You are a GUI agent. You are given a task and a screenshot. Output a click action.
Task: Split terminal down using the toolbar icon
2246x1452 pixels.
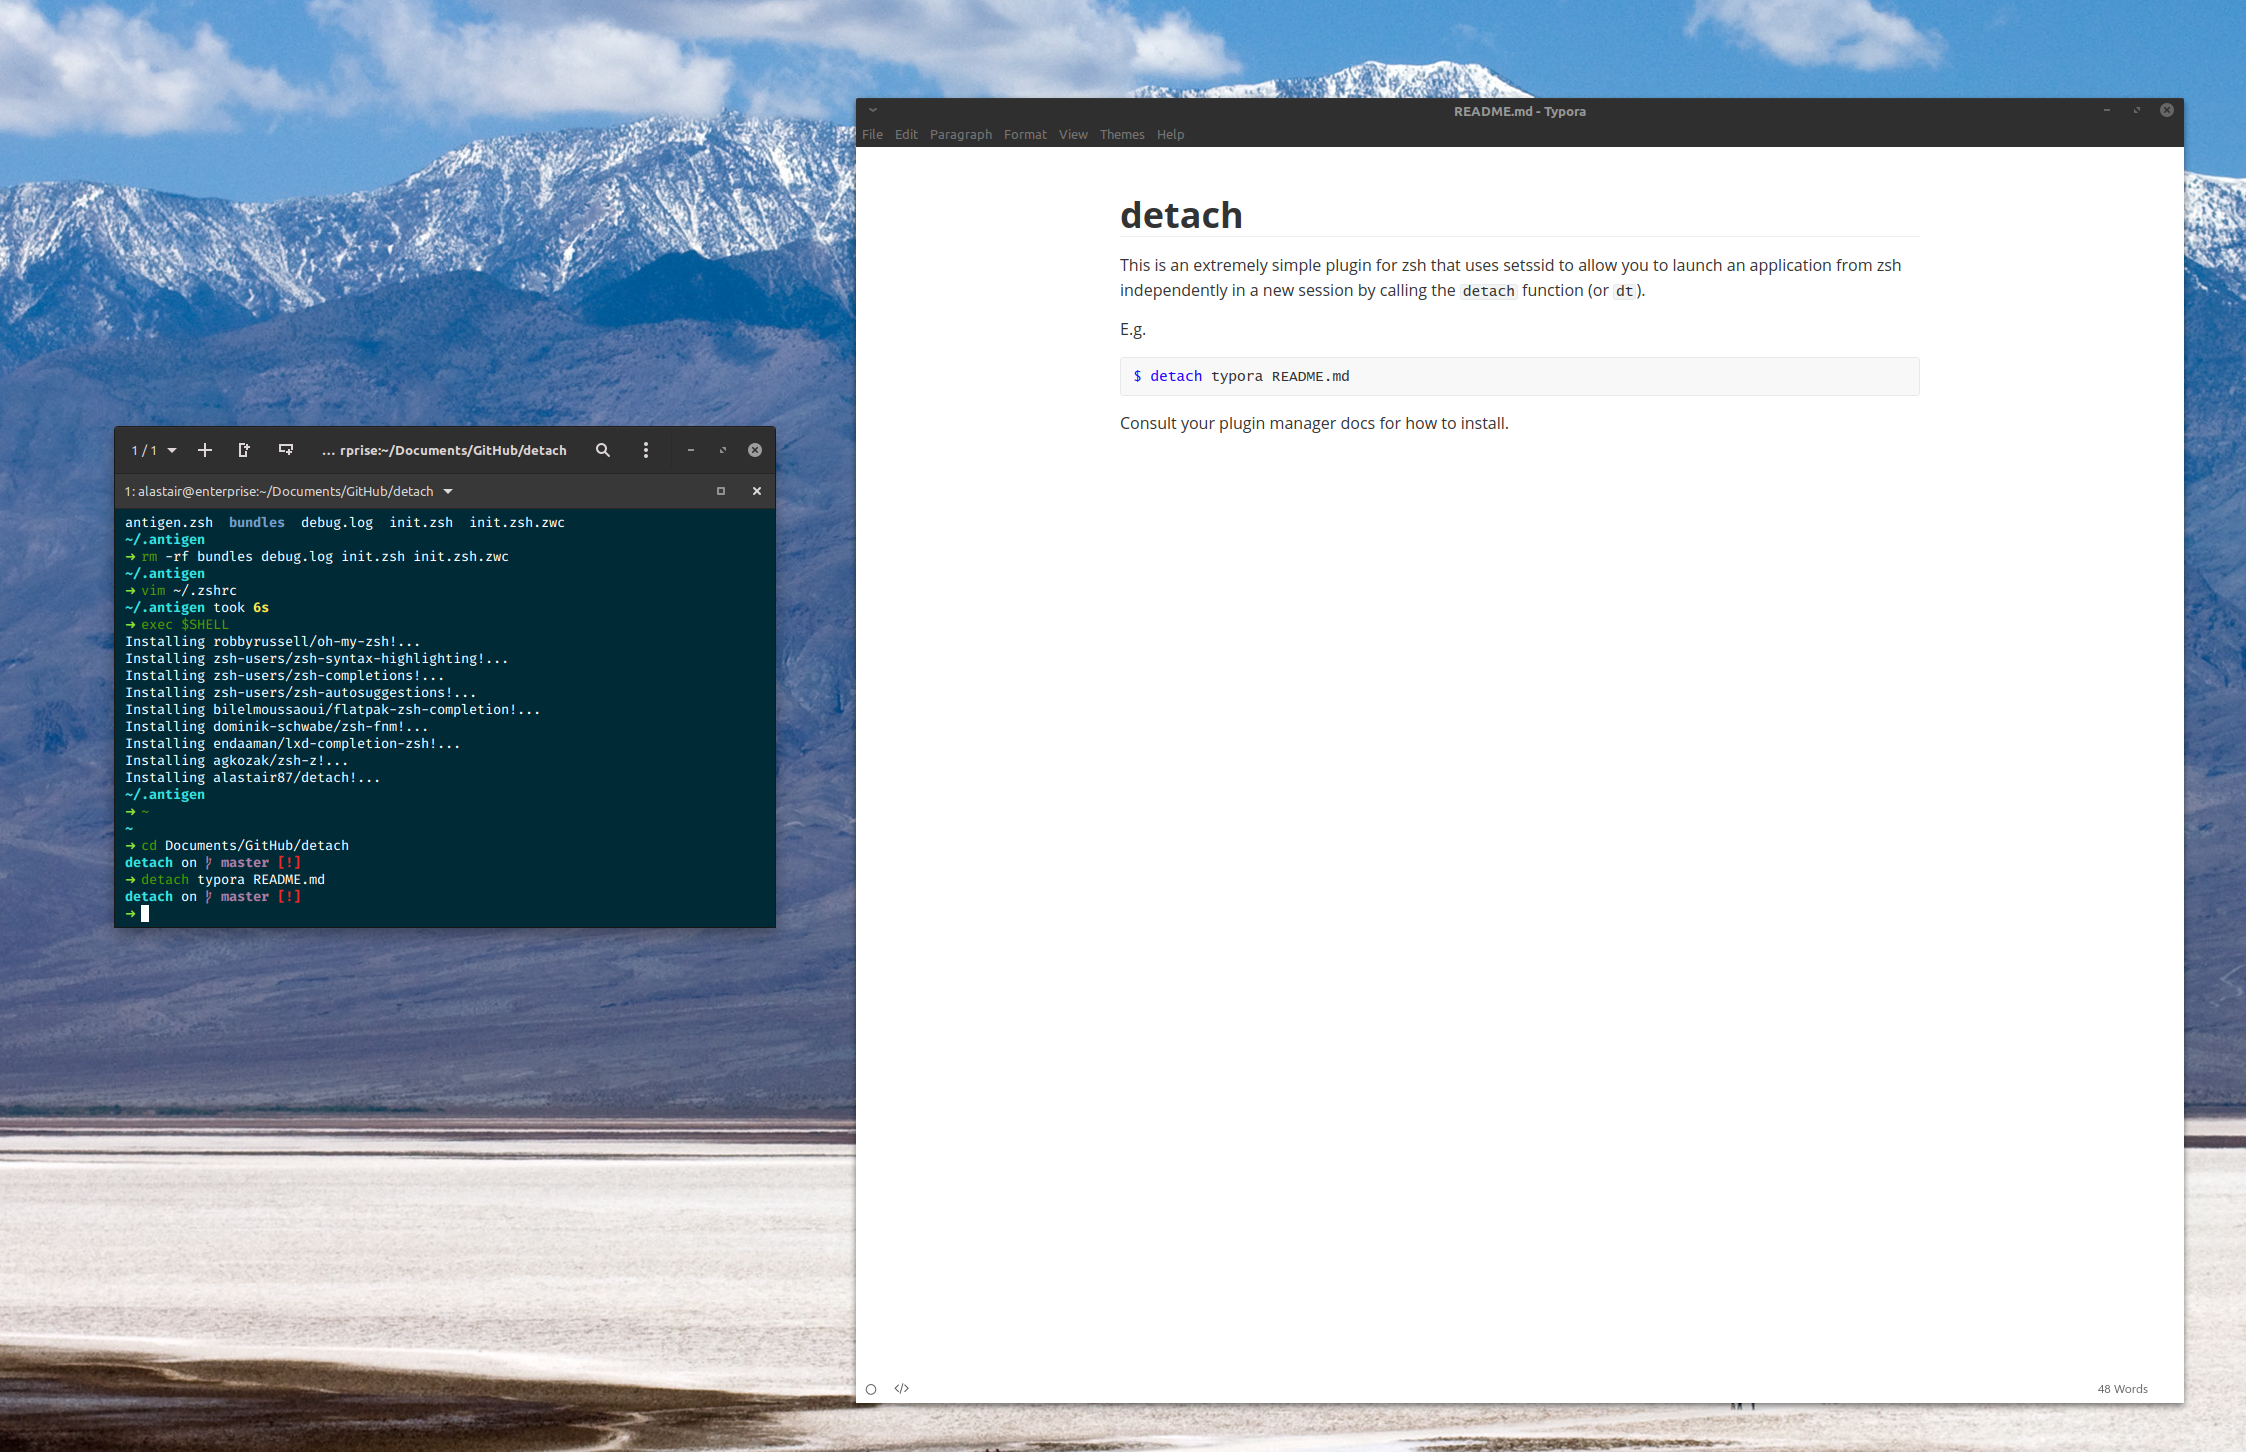point(286,450)
